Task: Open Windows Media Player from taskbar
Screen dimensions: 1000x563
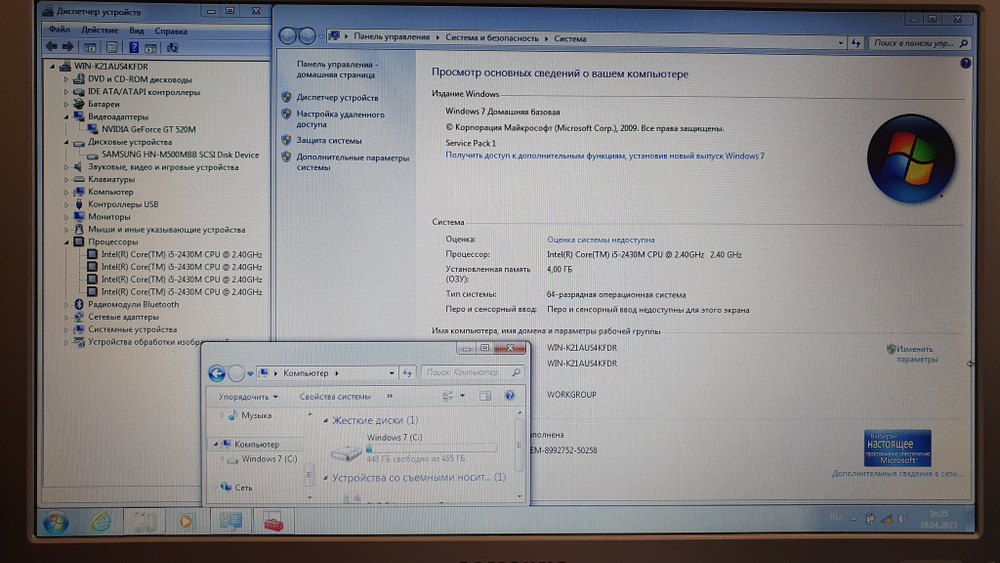Action: pyautogui.click(x=186, y=522)
